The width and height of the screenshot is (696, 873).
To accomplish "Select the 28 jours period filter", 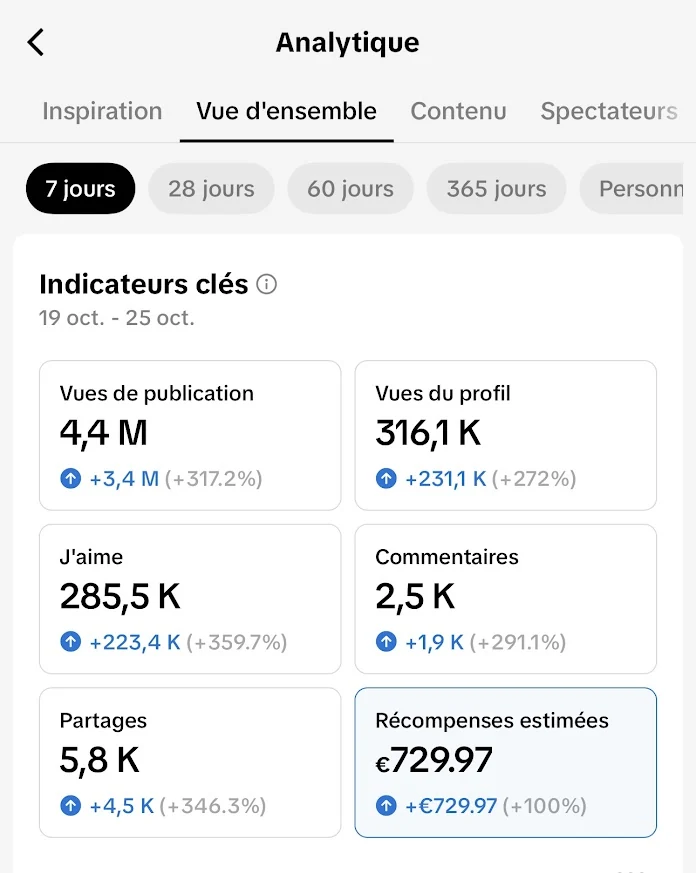I will [x=211, y=189].
